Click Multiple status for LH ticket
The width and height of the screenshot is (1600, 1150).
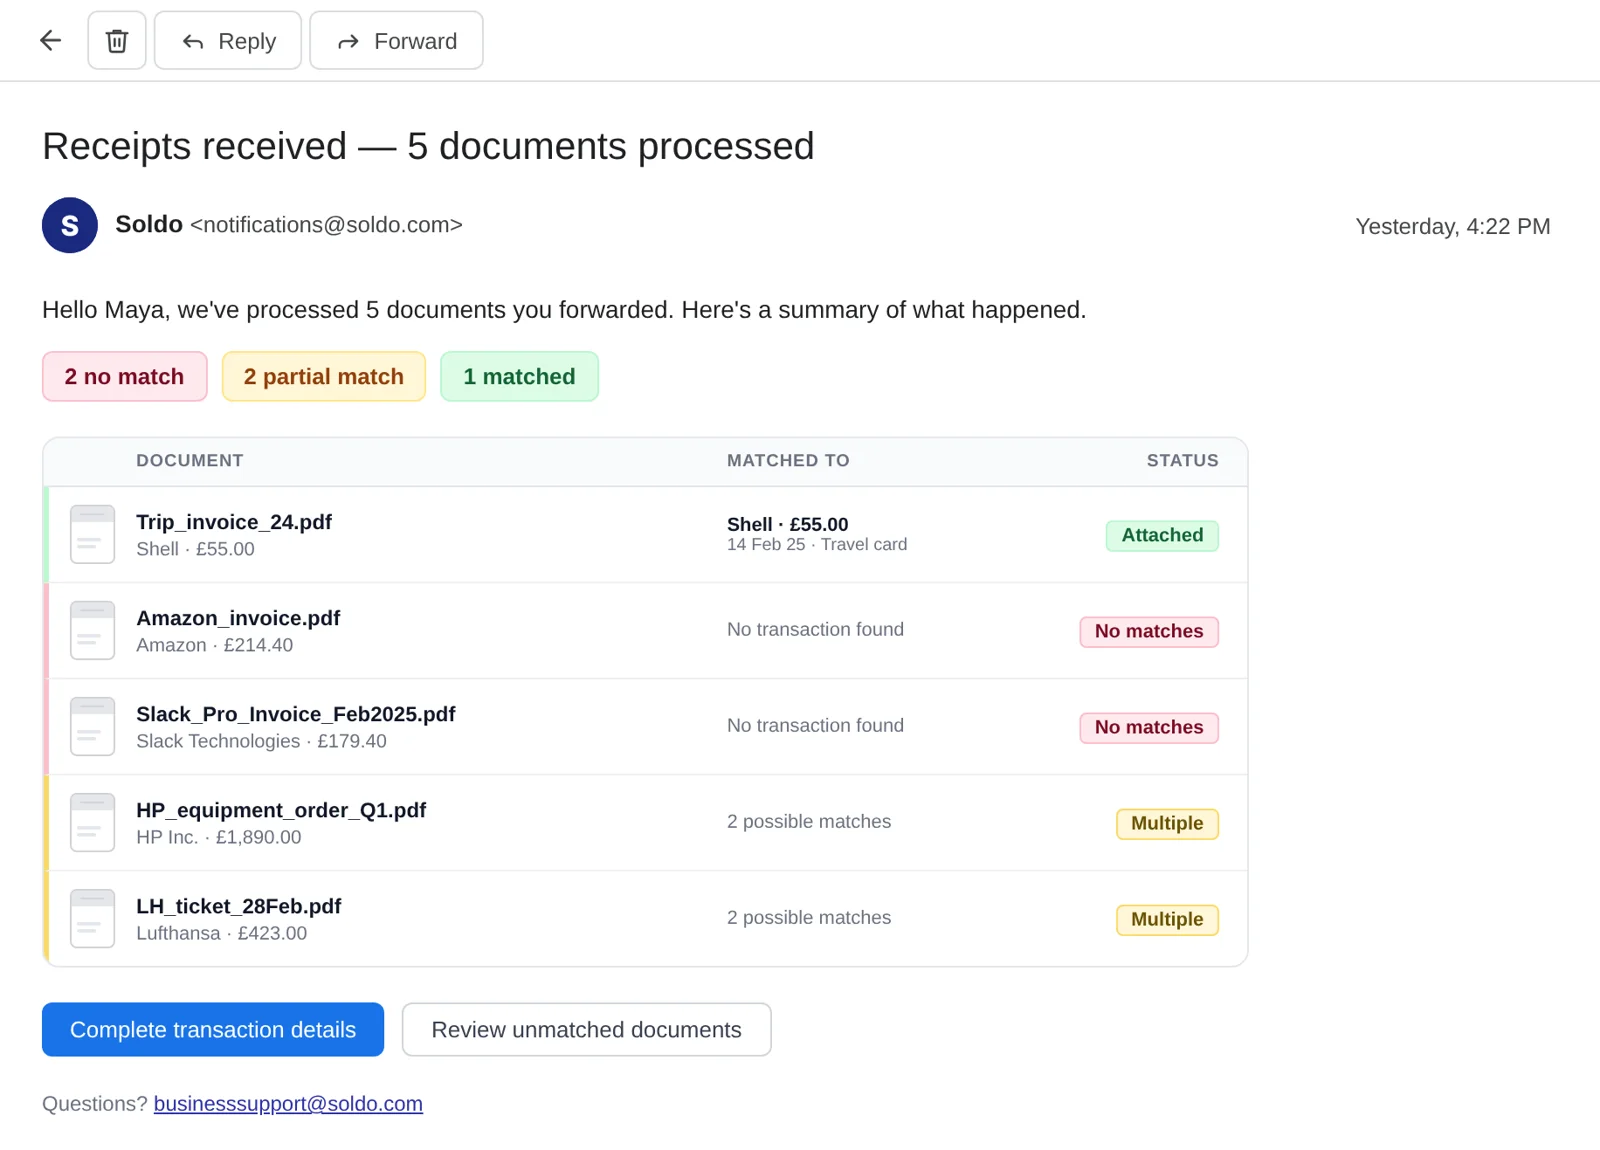(1167, 919)
